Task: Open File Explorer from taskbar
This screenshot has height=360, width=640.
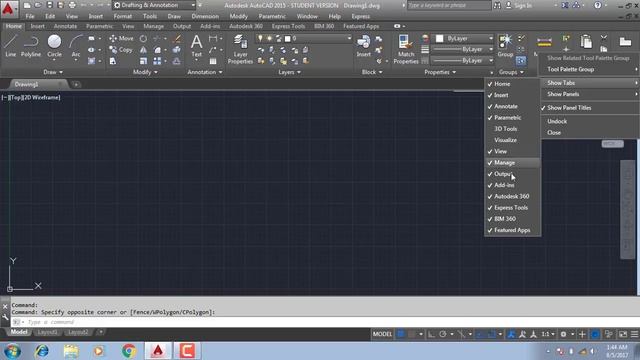Action: [71, 351]
